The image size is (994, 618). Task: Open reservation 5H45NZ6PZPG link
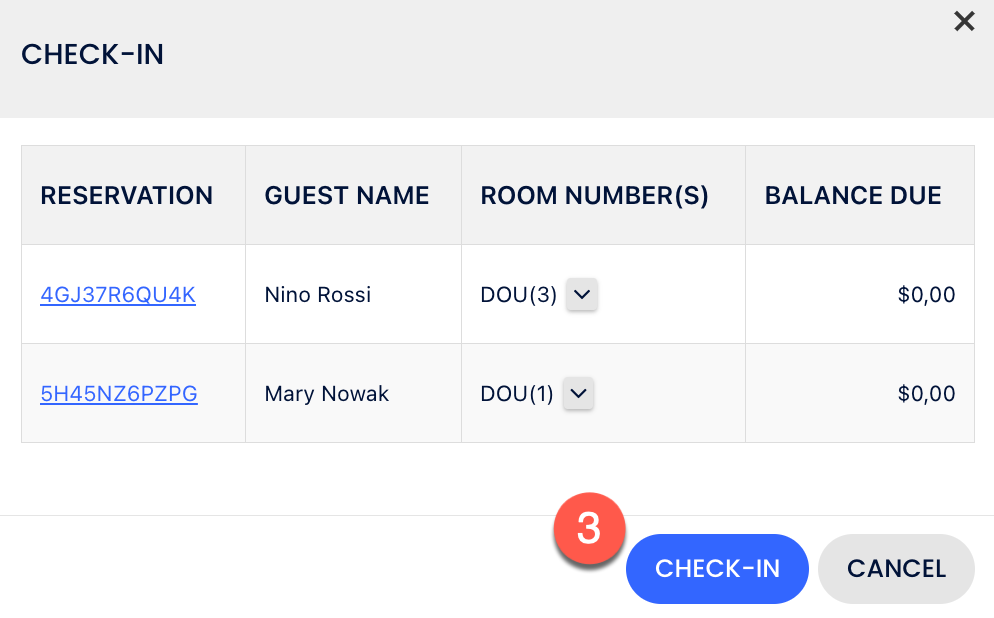tap(119, 394)
